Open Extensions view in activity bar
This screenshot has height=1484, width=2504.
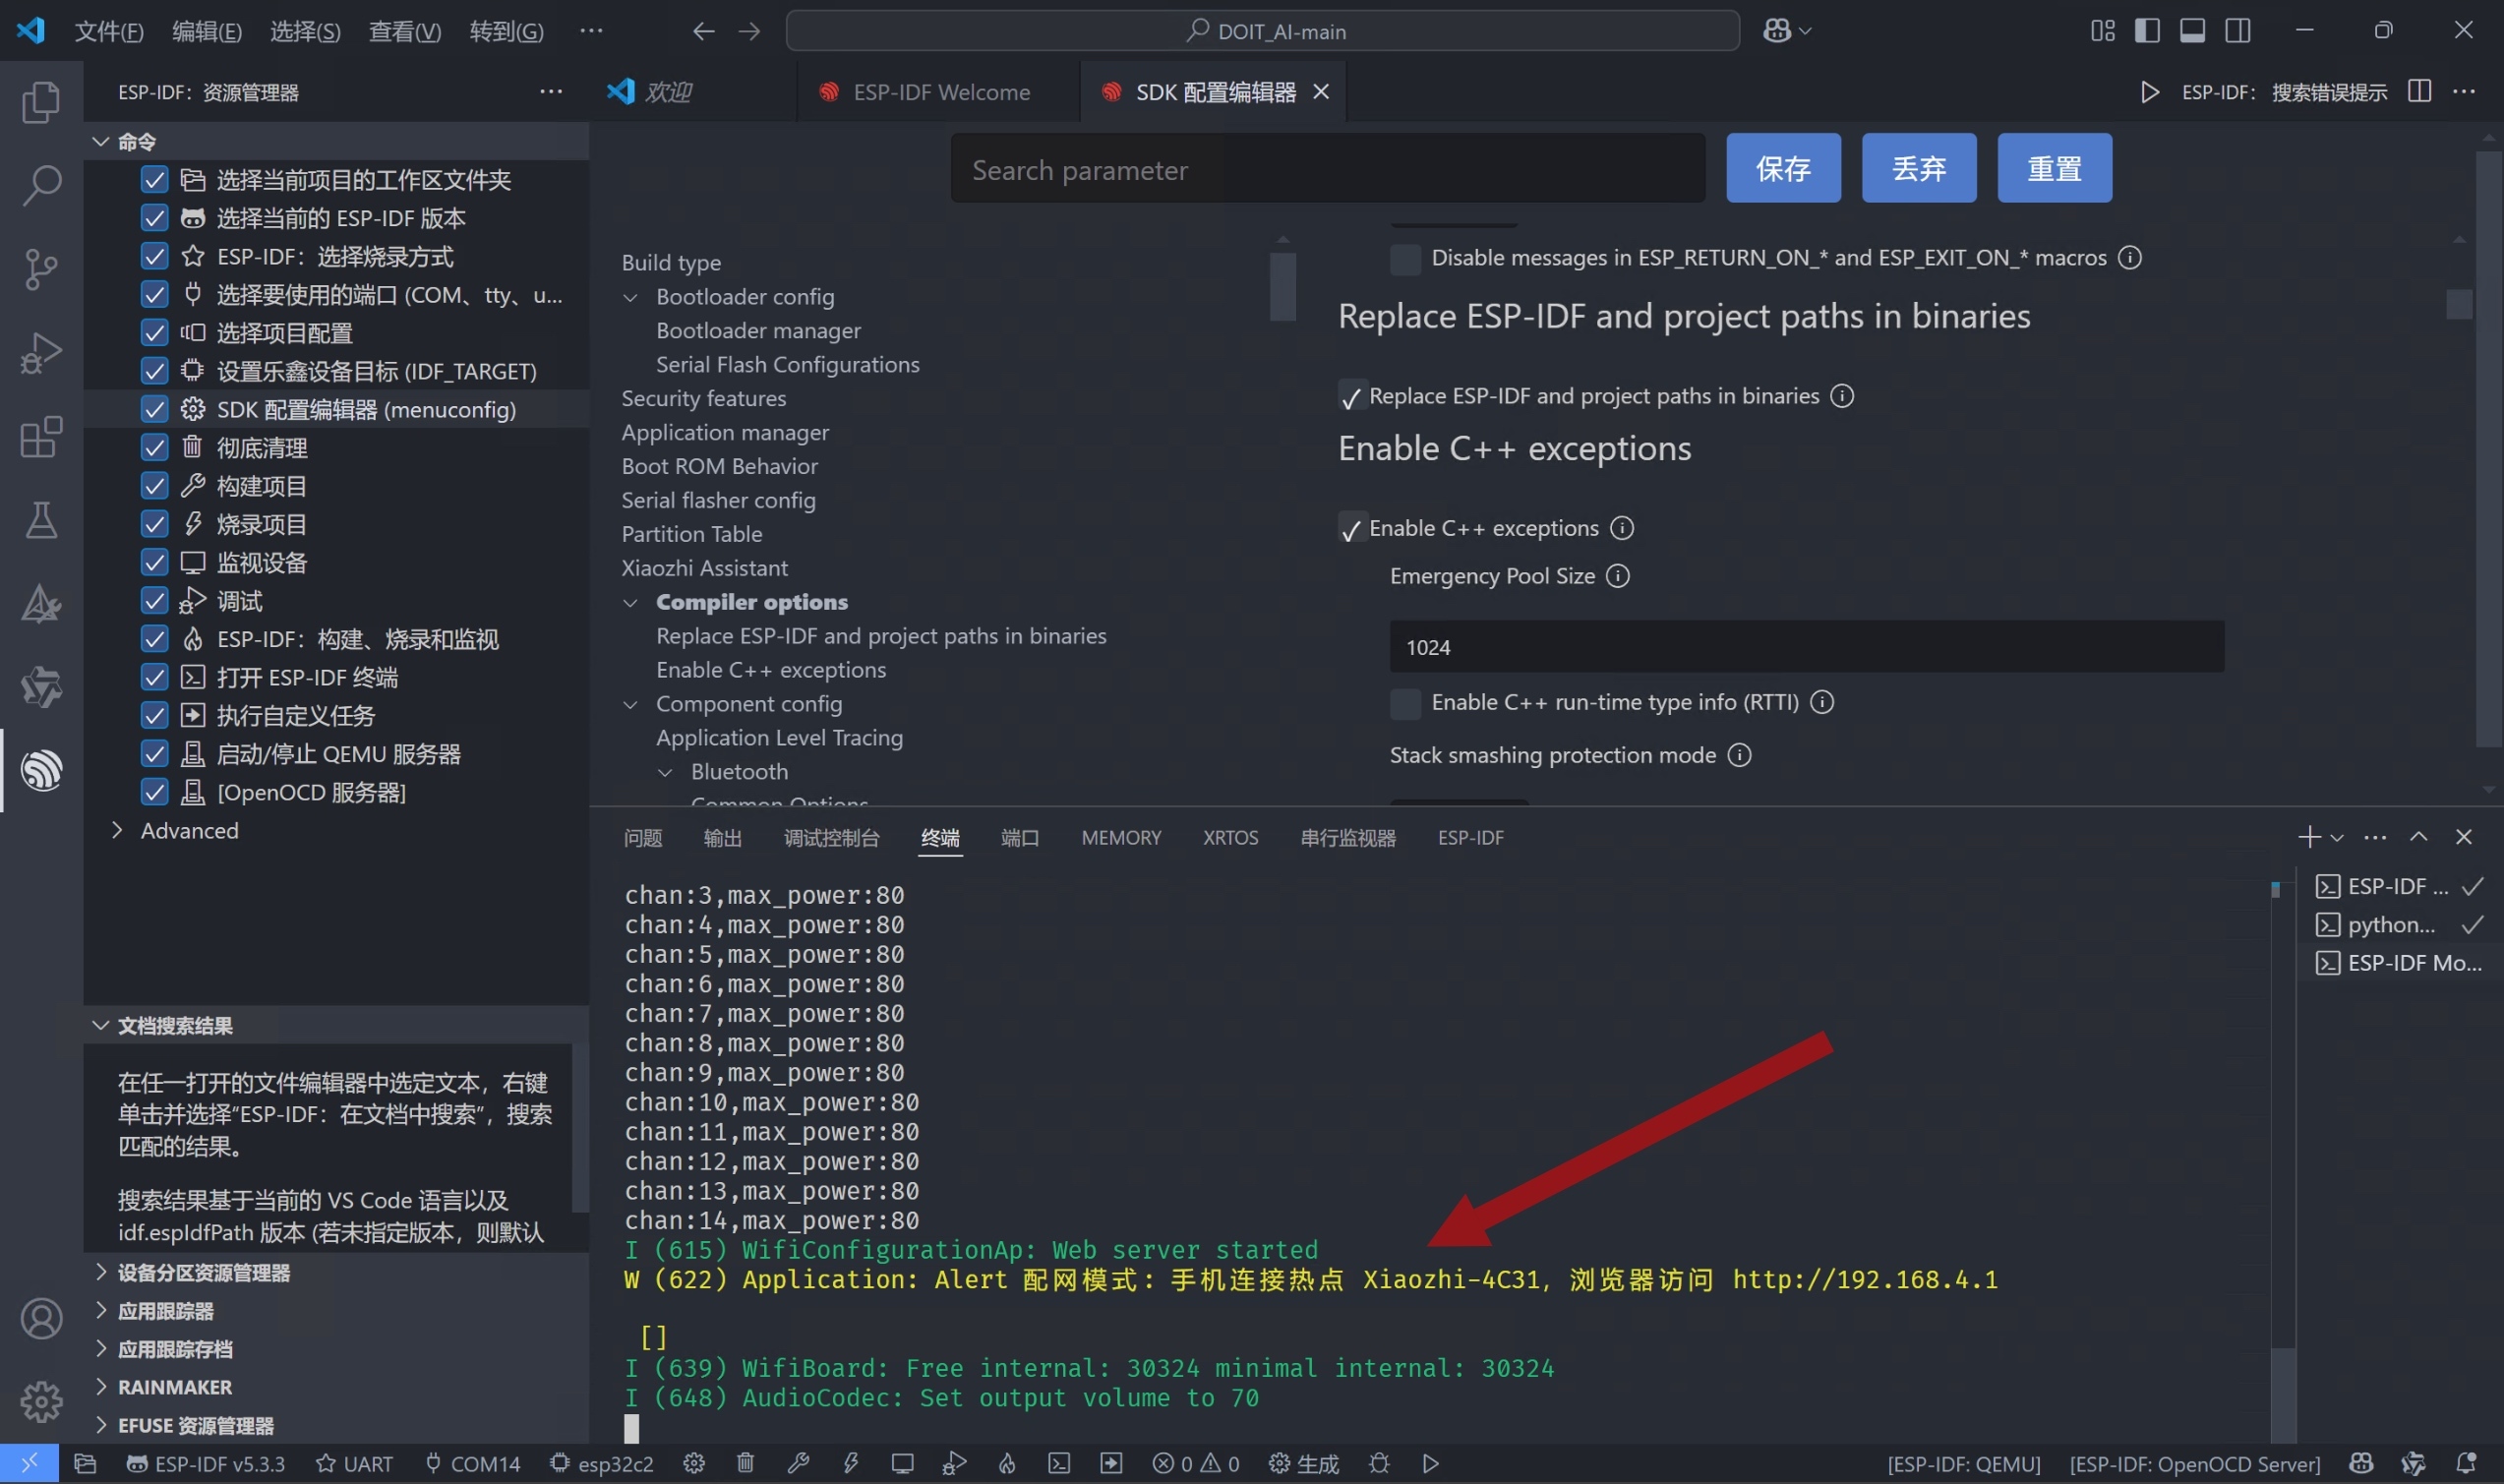(x=41, y=437)
